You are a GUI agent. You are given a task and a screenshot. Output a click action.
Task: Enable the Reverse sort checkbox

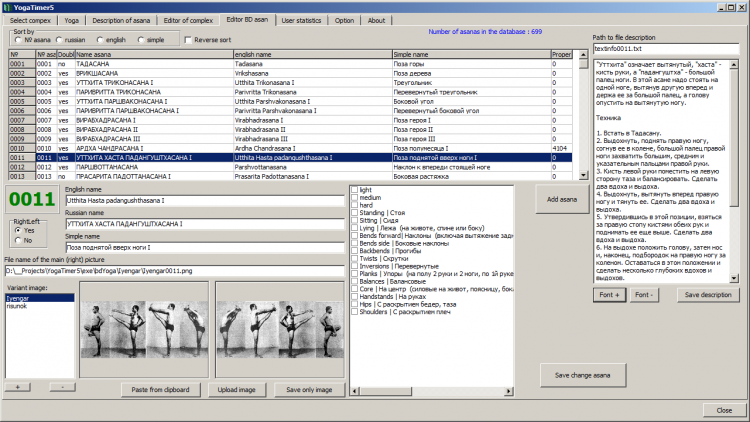[190, 40]
